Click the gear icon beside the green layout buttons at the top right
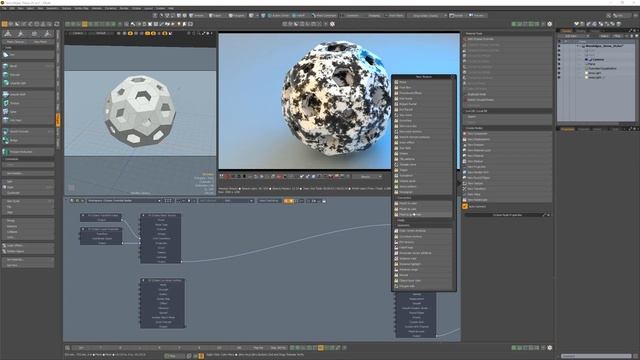Viewport: 640px width, 360px height. (x=549, y=24)
